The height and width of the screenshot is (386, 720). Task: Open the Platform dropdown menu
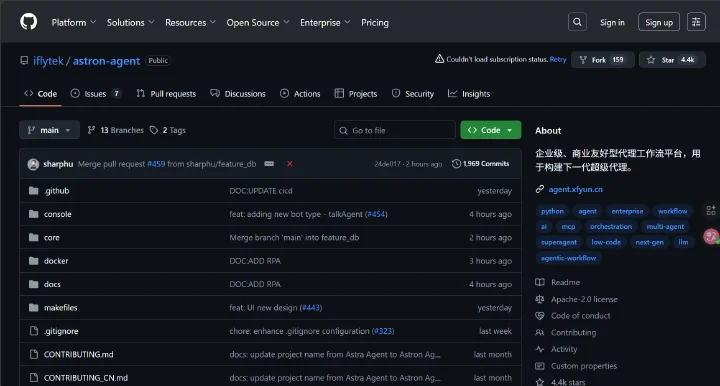click(73, 22)
